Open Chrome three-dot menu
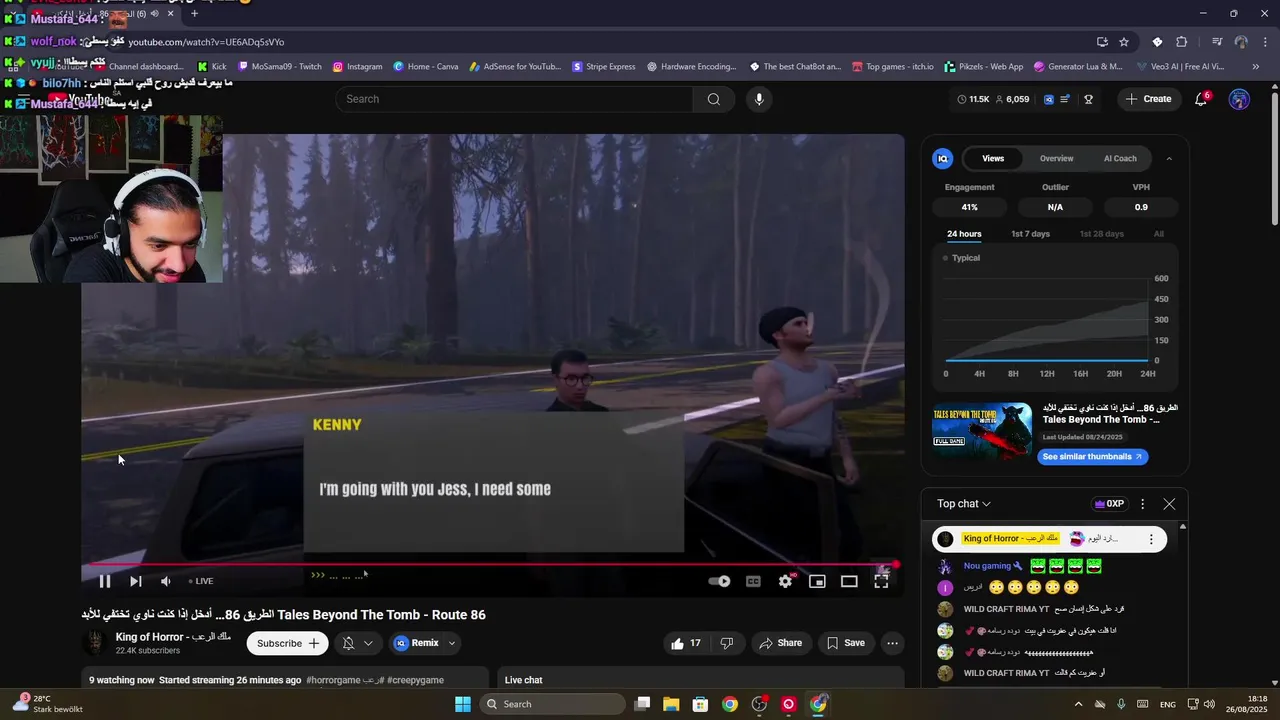The height and width of the screenshot is (720, 1280). coord(1264,42)
